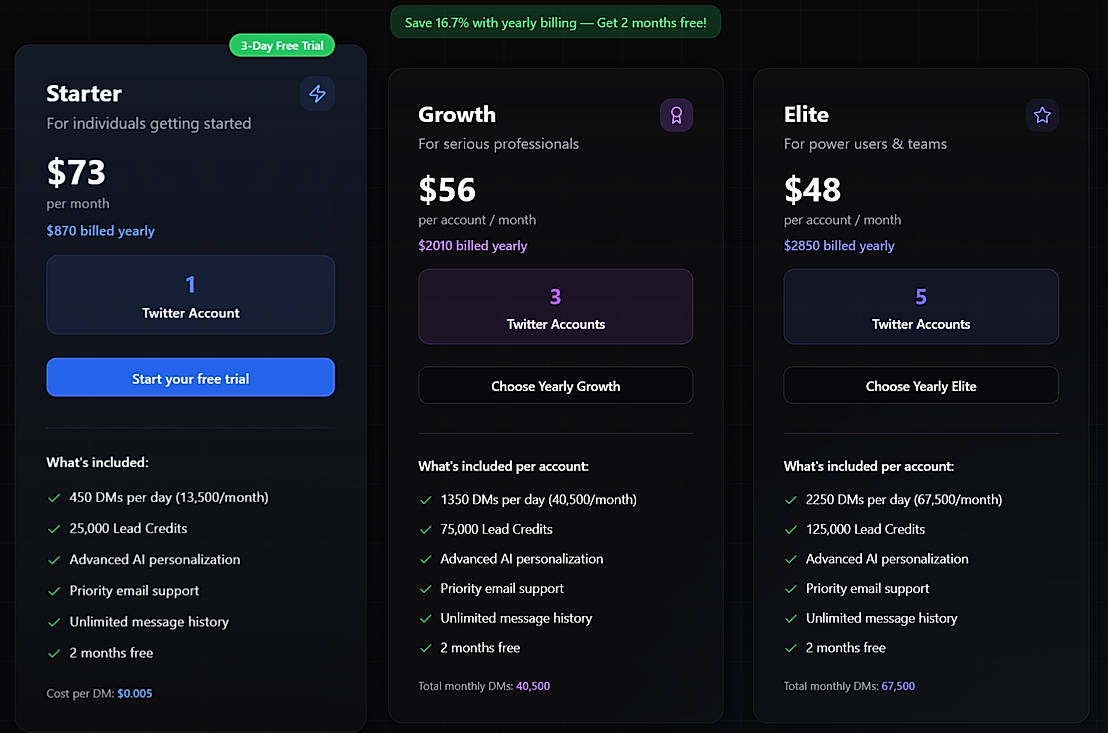Choose Yearly Growth plan
This screenshot has height=733, width=1108.
(555, 386)
